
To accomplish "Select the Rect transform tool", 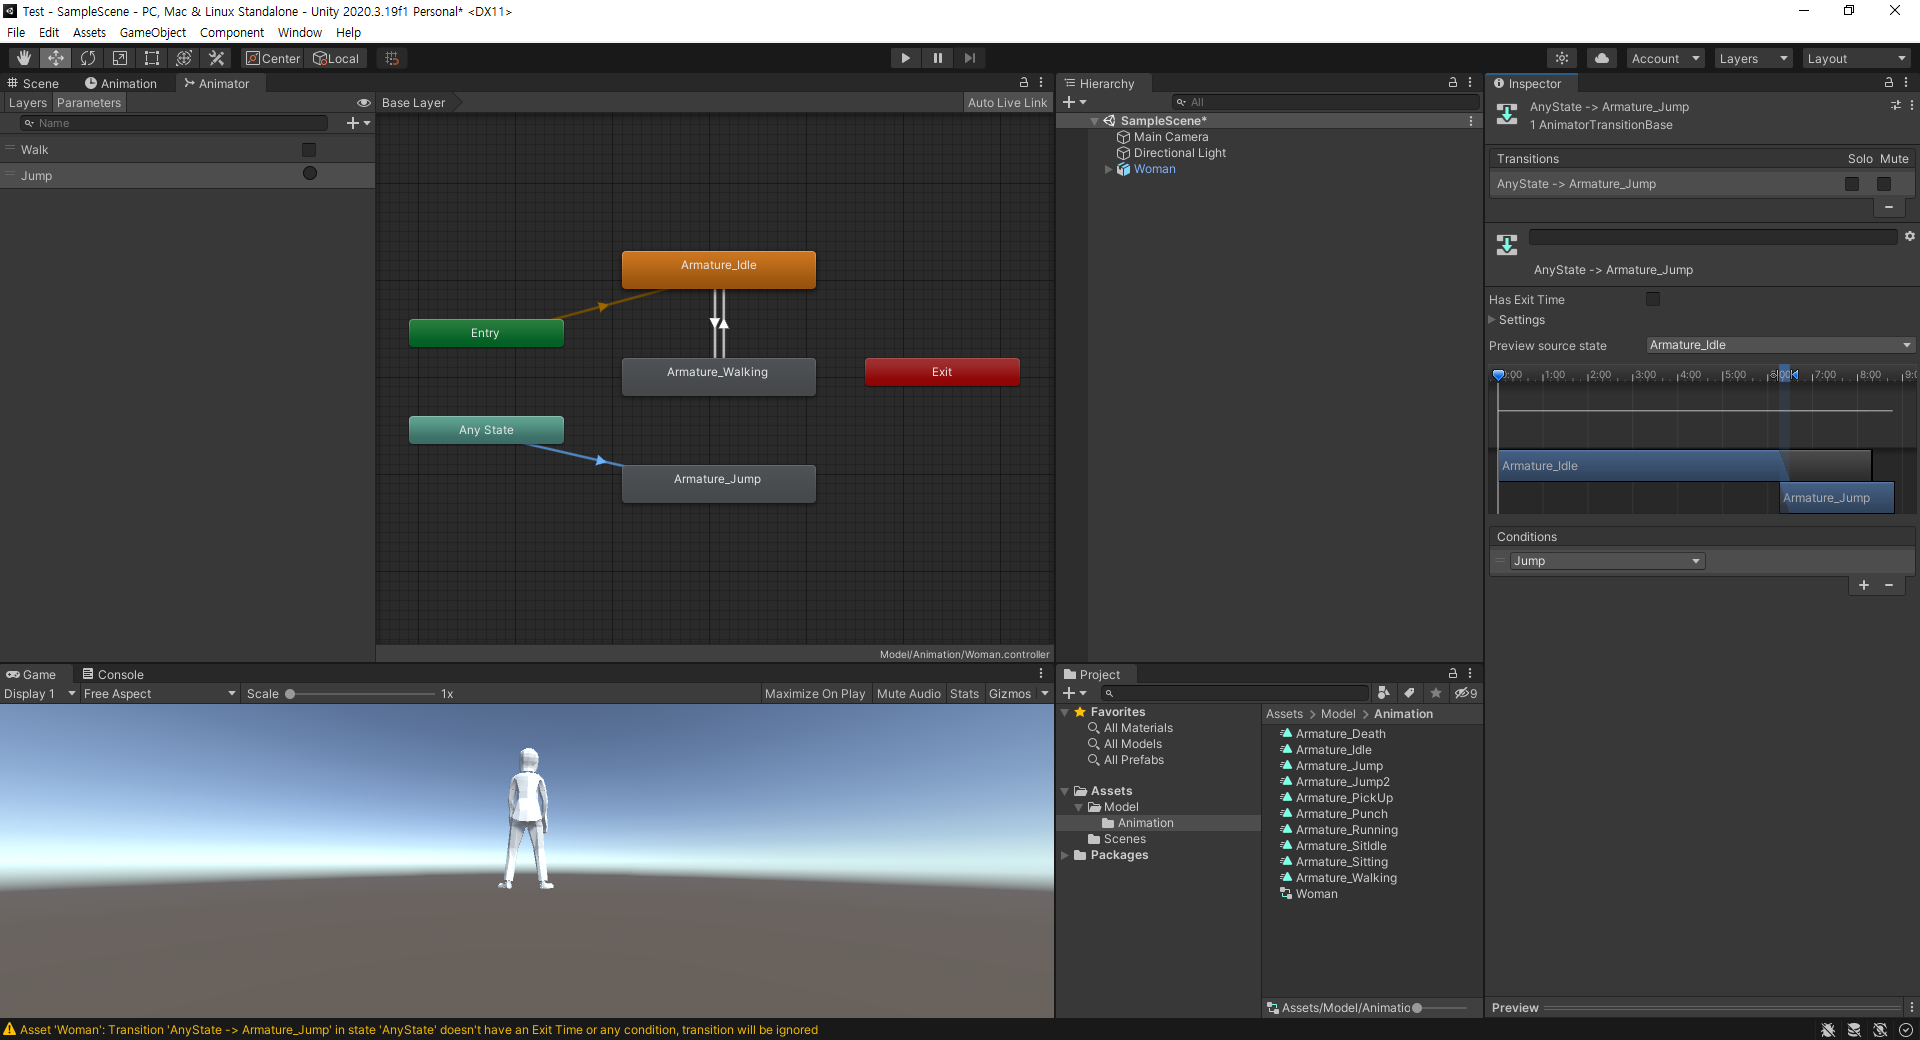I will [152, 58].
